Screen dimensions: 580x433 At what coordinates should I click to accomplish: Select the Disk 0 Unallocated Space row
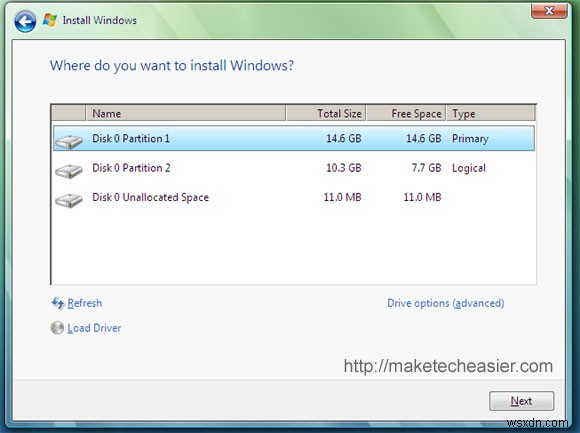(294, 197)
